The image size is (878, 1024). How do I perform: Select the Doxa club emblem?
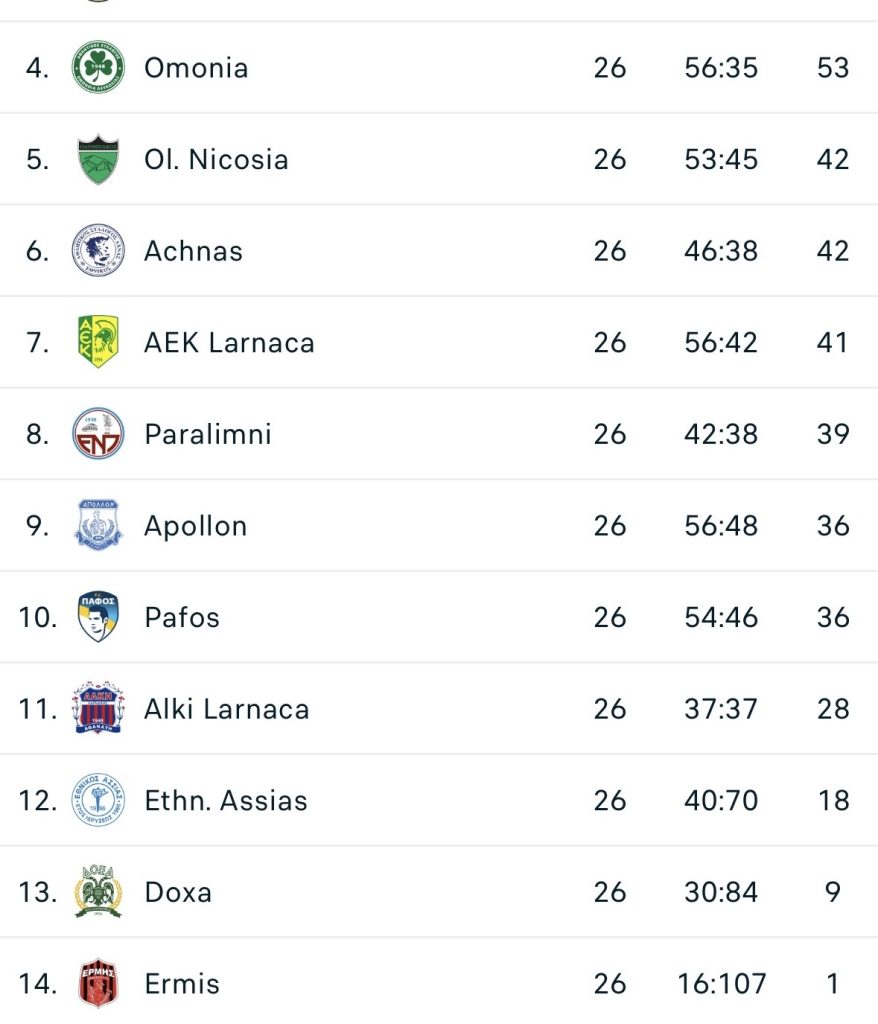(x=98, y=892)
